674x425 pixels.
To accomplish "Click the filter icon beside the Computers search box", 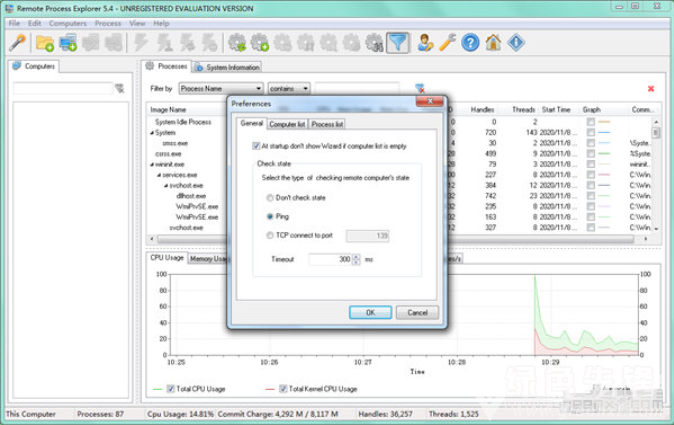I will tap(120, 89).
